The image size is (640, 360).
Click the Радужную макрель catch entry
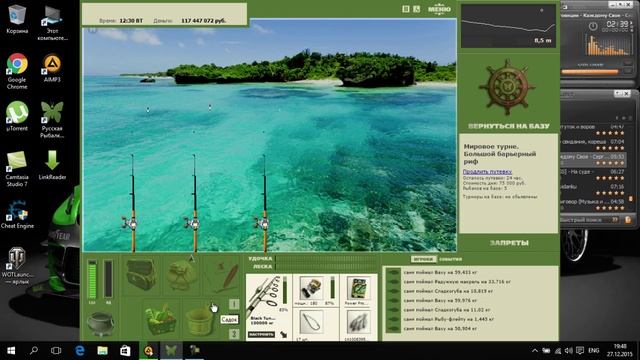click(457, 282)
